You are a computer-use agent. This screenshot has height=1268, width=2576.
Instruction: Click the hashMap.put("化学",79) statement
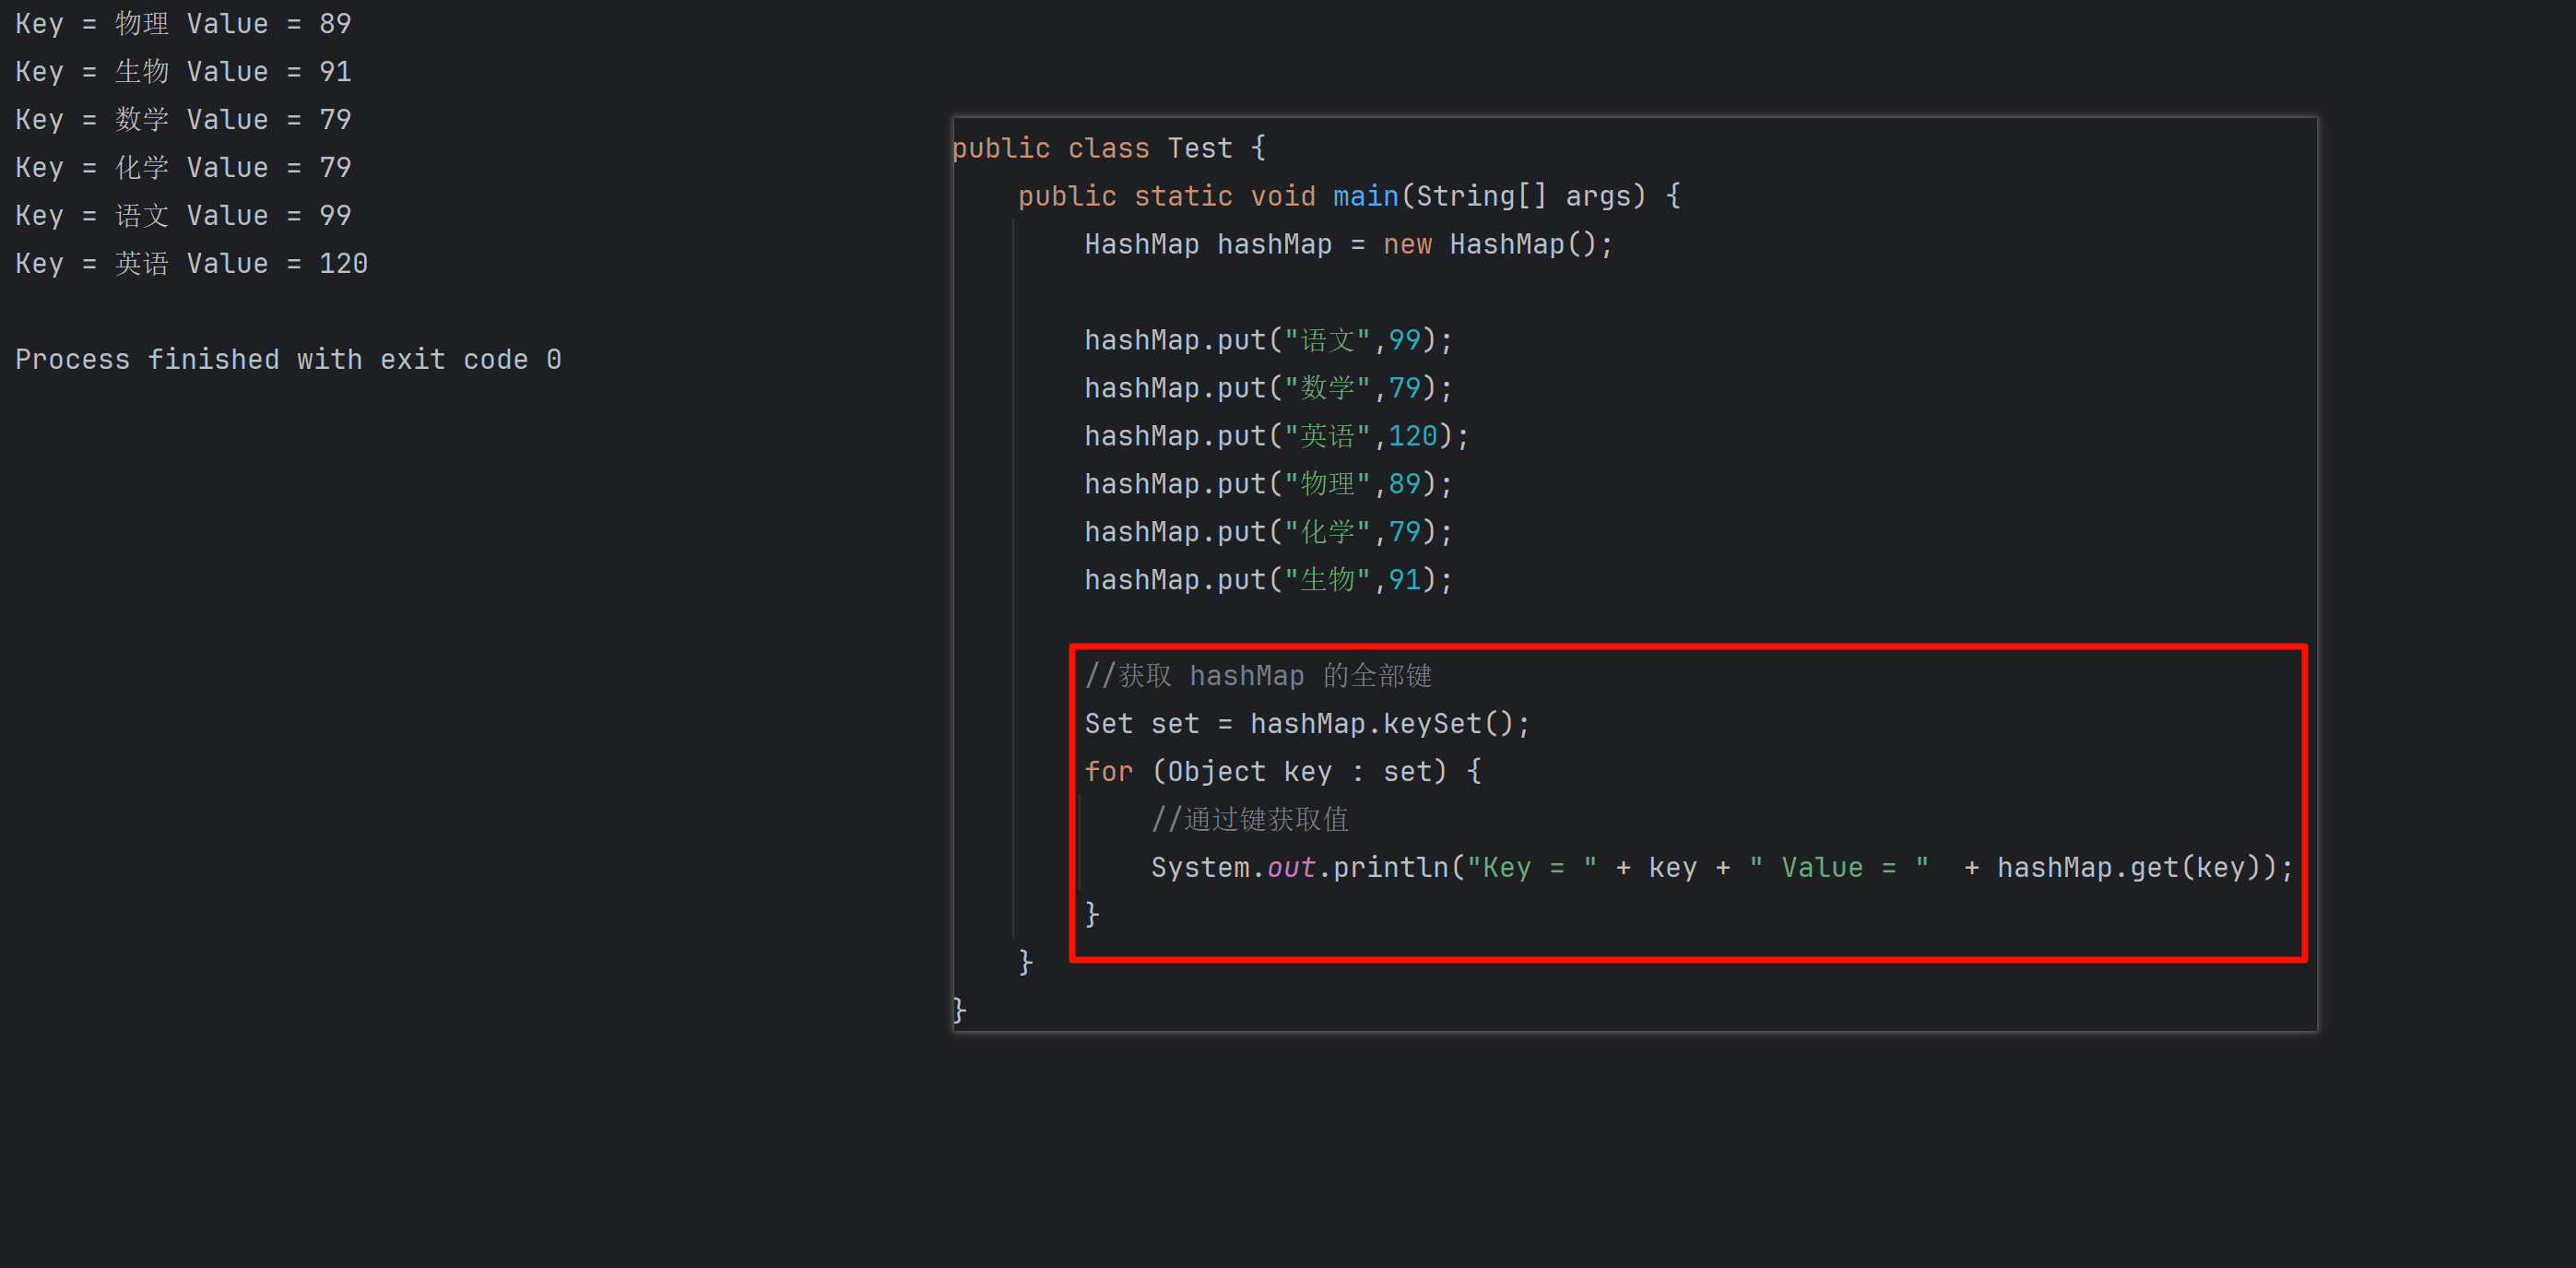click(1268, 533)
